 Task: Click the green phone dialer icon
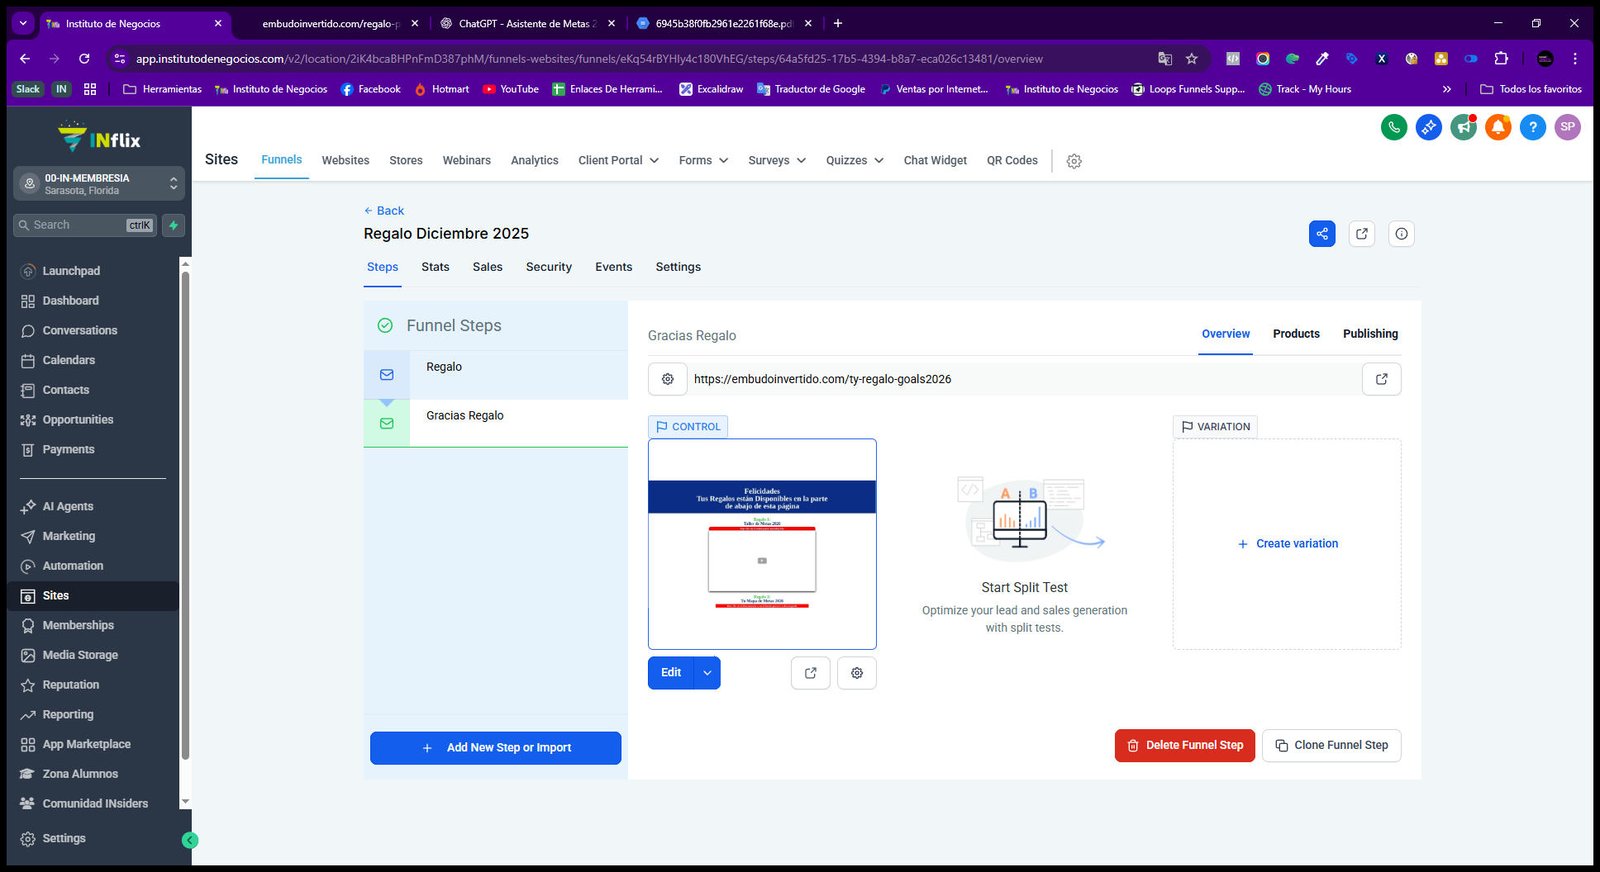point(1394,127)
